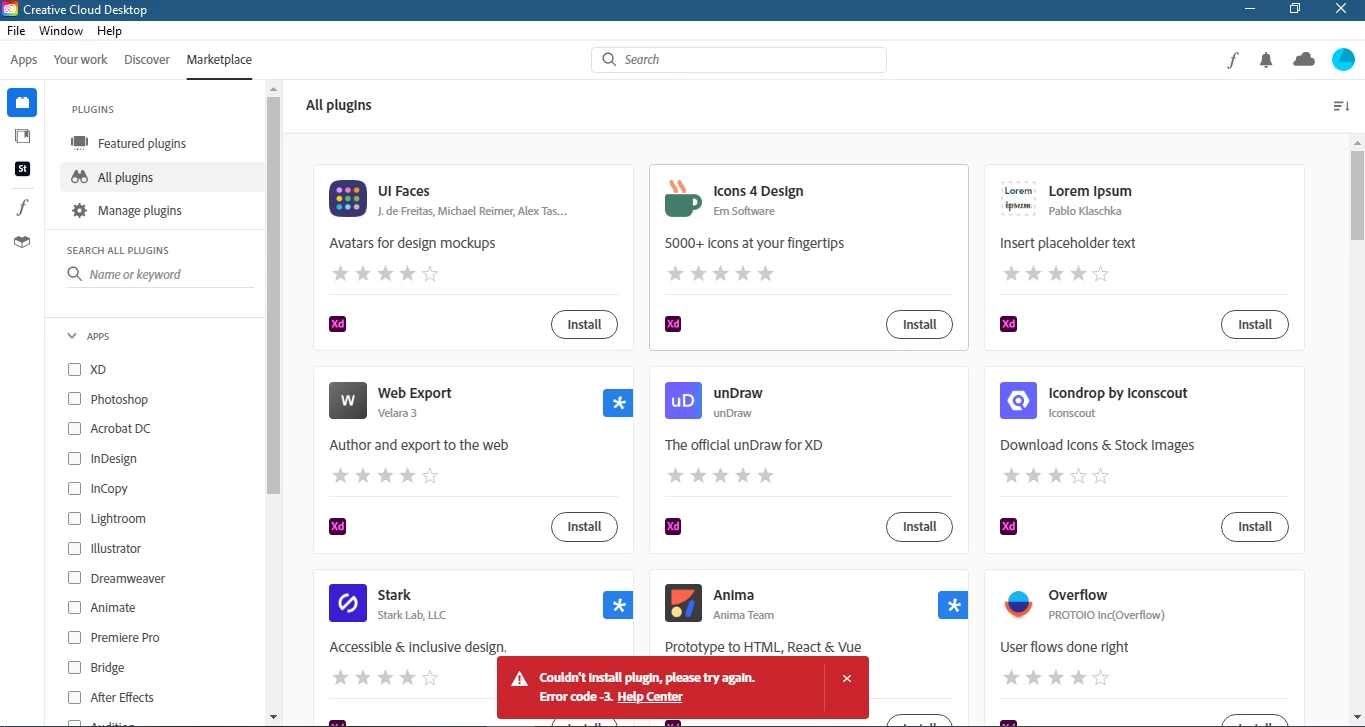This screenshot has height=727, width=1365.
Task: Check the Premiere Pro filter
Action: pyautogui.click(x=74, y=637)
